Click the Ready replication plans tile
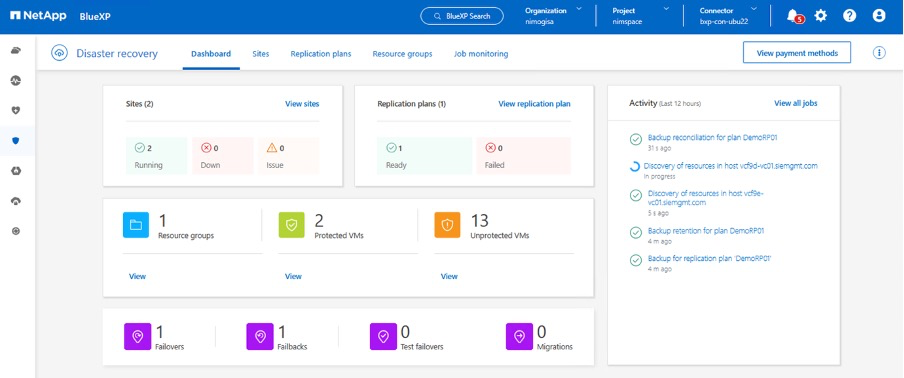Screen dimensions: 904x378 tap(424, 156)
